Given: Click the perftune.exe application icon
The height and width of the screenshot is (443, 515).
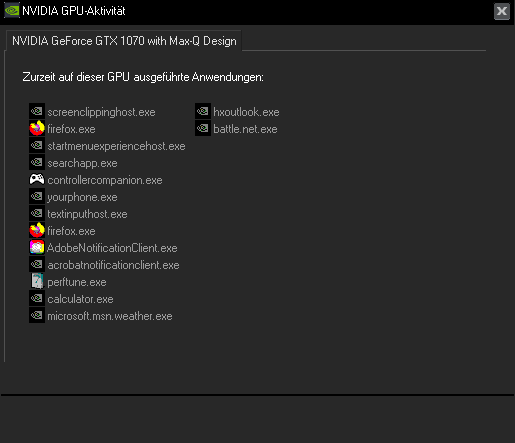Looking at the screenshot, I should (37, 281).
